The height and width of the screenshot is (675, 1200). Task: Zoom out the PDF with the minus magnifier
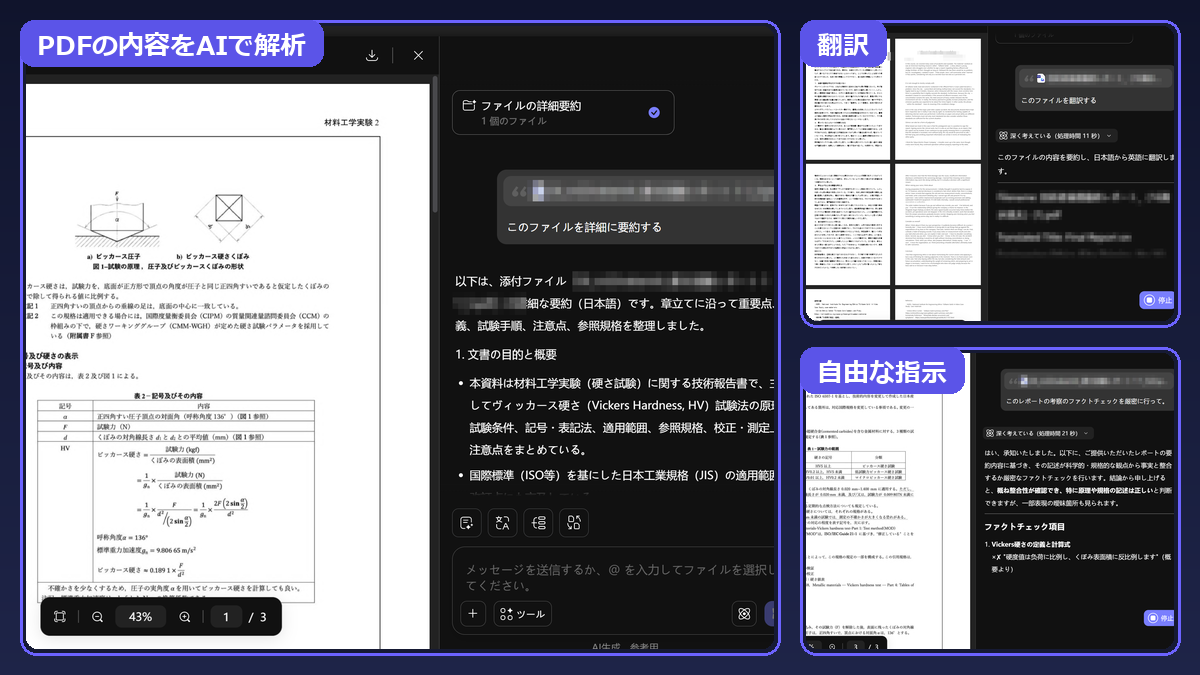[x=97, y=617]
